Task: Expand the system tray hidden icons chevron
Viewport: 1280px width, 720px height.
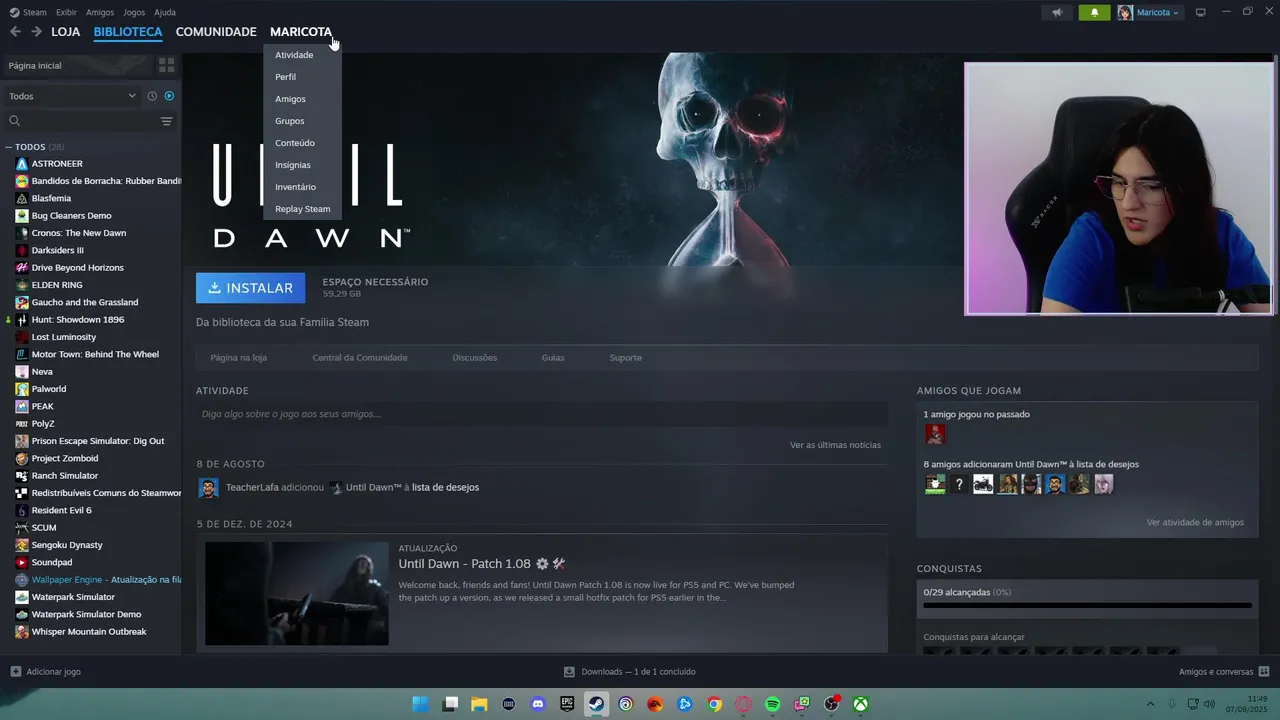Action: pos(1150,704)
